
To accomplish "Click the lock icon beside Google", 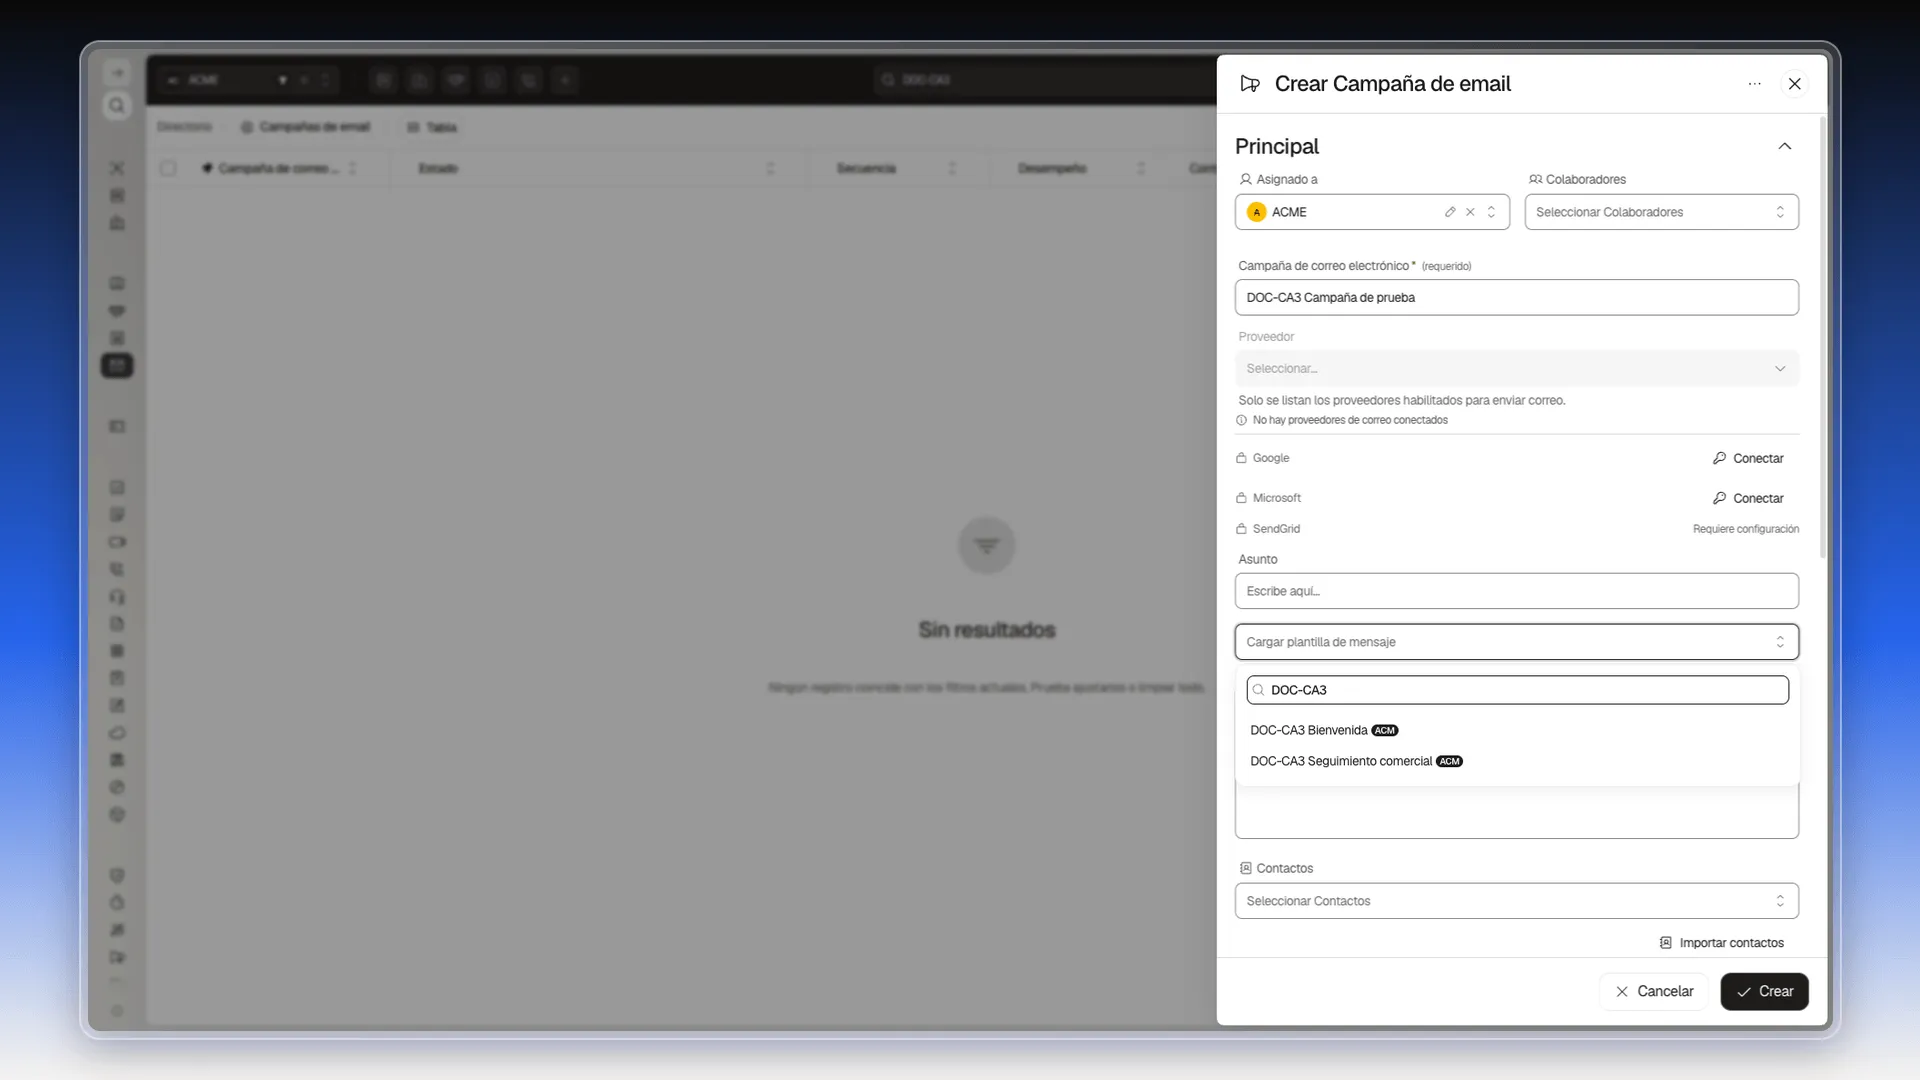I will [x=1241, y=458].
